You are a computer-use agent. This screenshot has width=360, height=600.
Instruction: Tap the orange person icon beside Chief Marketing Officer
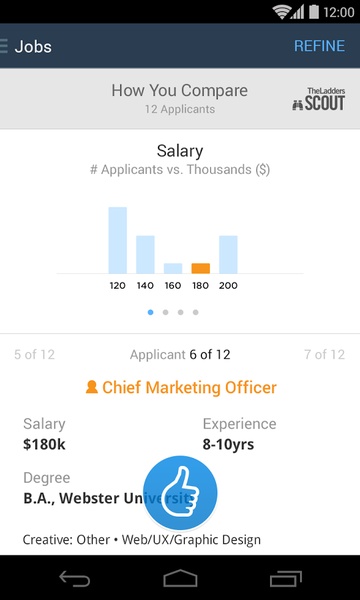(92, 387)
